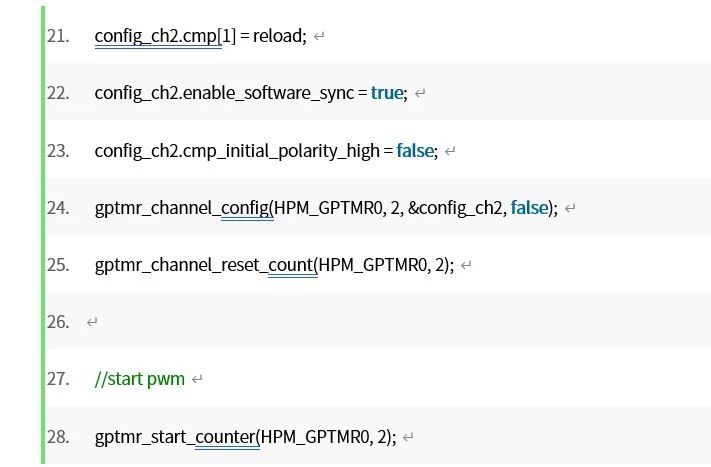This screenshot has width=711, height=467.
Task: Click the paragraph mark ending line 22
Action: click(420, 93)
